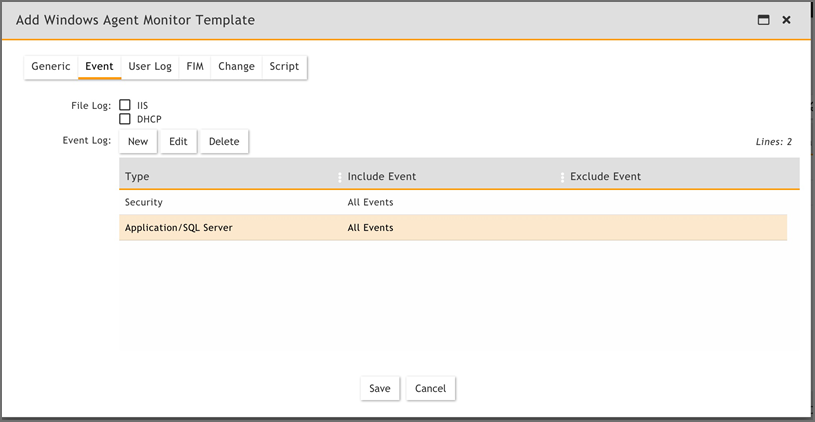Screen dimensions: 815x422
Task: Open the User Log tab
Action: pyautogui.click(x=150, y=67)
